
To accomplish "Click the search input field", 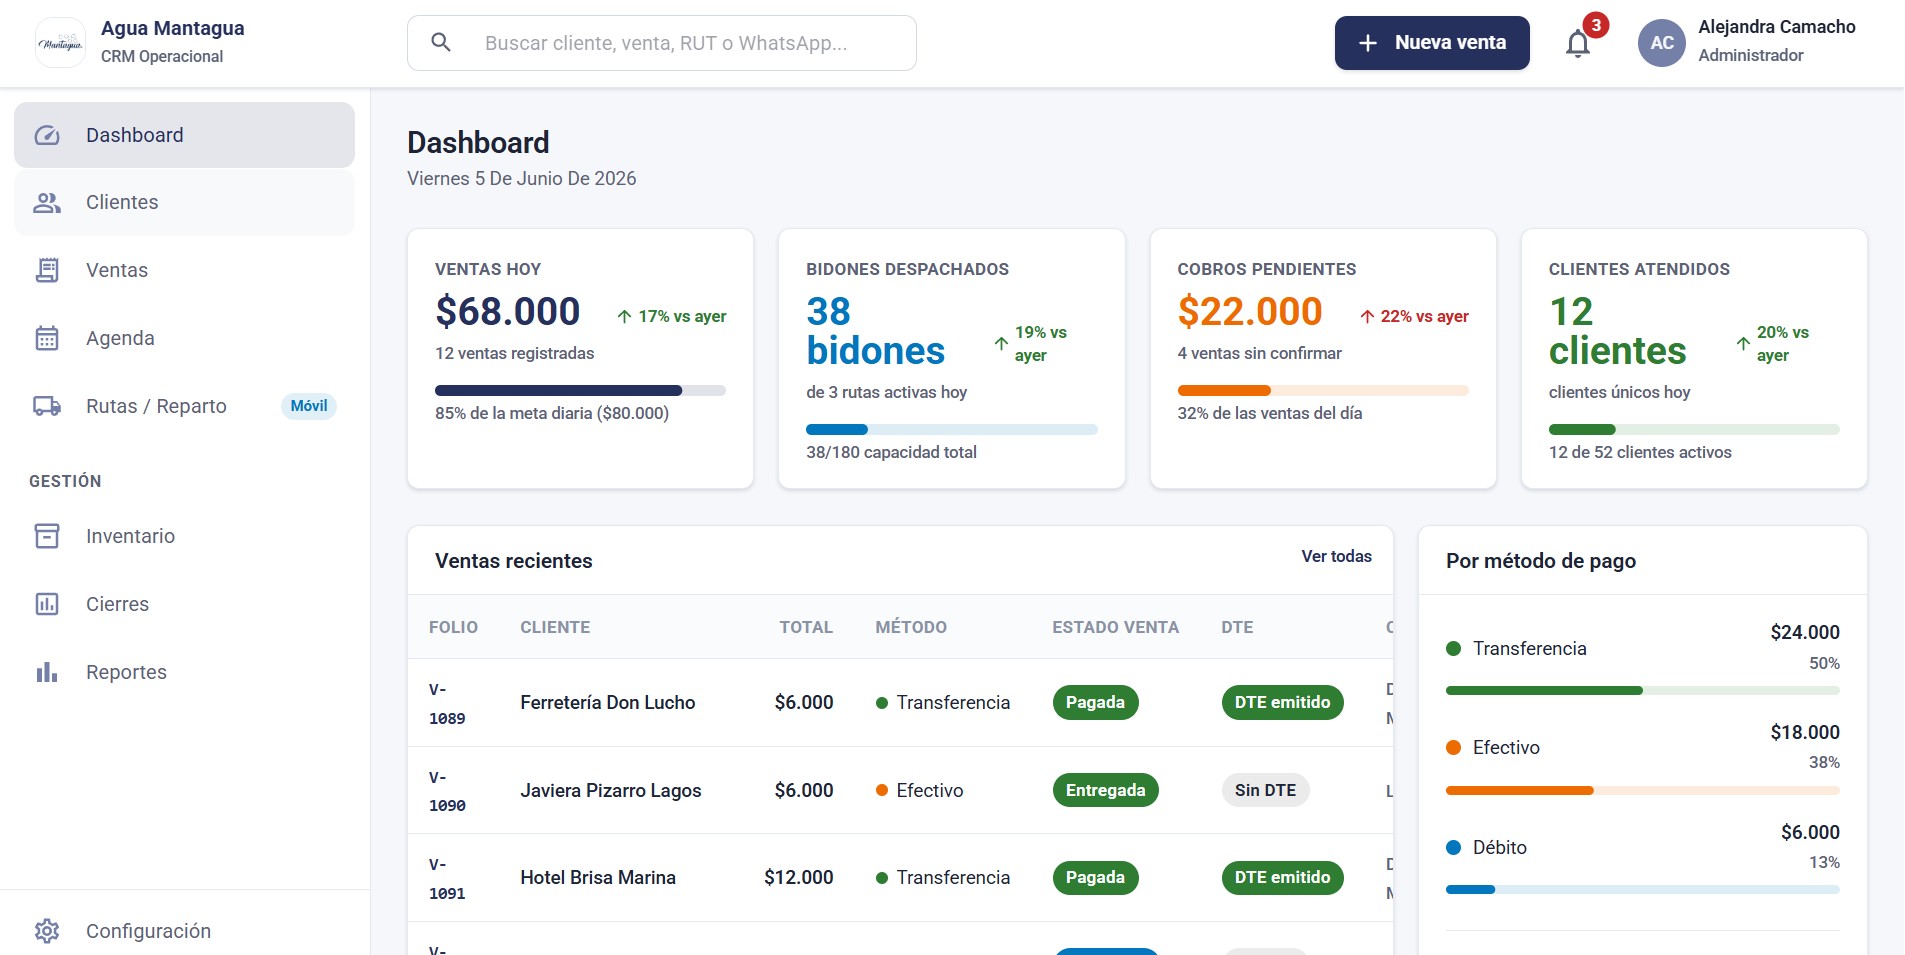I will (662, 43).
